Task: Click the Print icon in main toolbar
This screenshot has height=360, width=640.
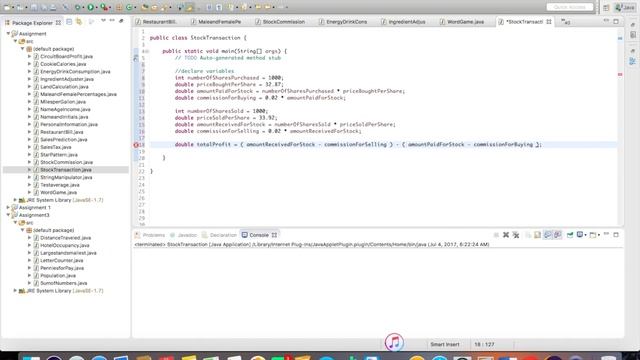Action: 53,7
